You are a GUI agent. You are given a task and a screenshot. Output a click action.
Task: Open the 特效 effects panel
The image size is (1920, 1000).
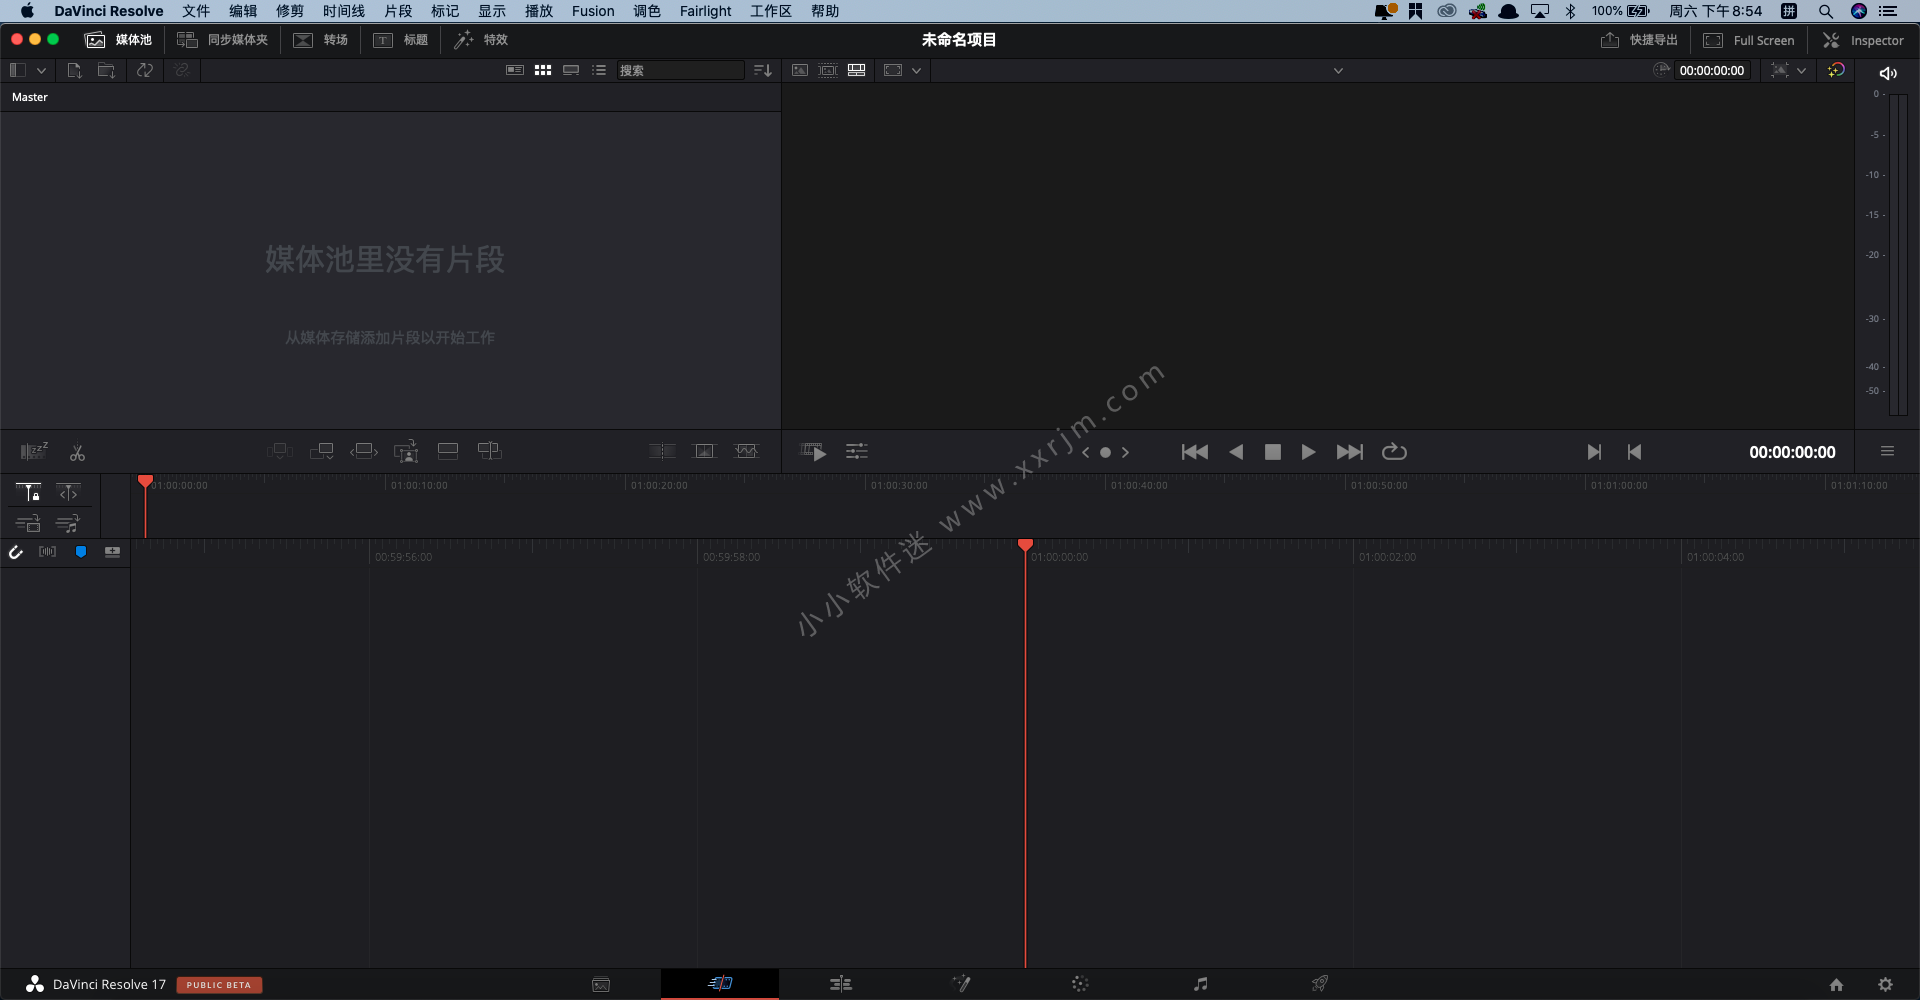481,40
